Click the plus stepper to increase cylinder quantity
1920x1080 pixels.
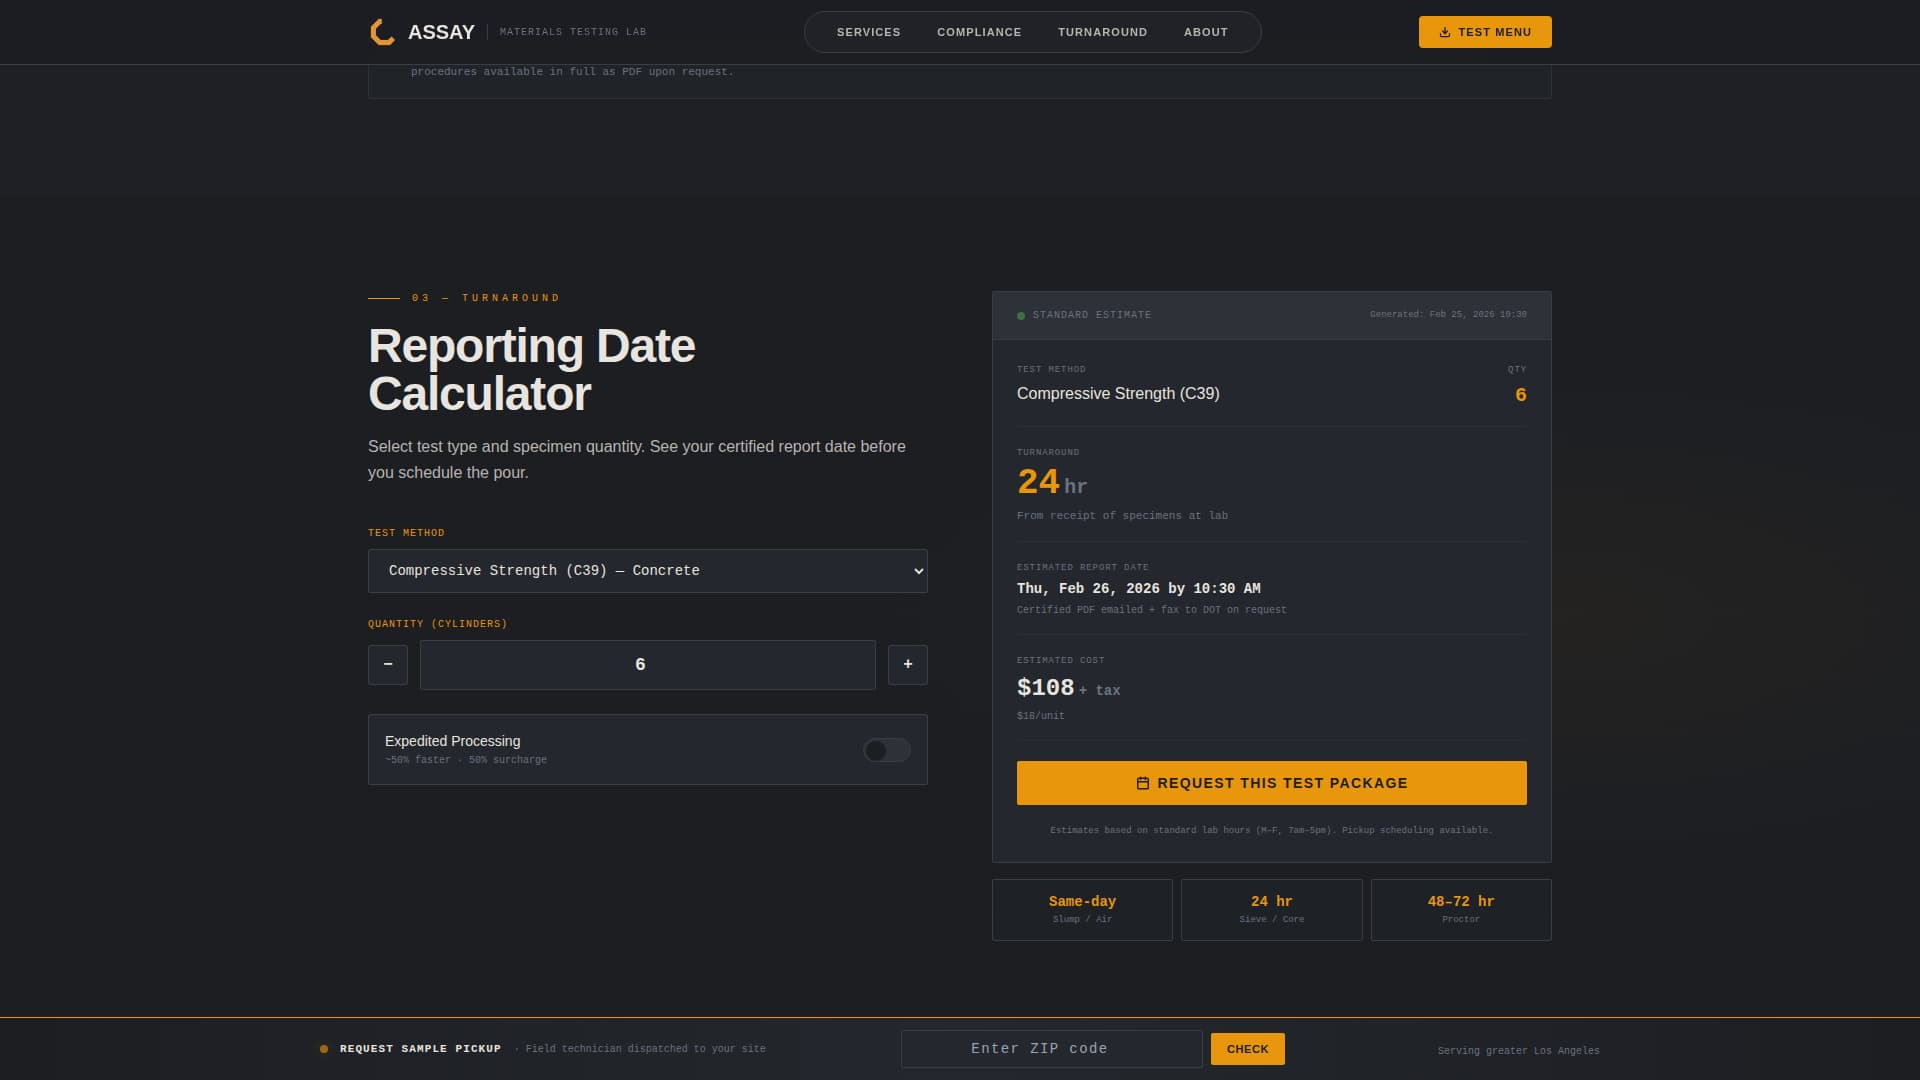point(907,664)
